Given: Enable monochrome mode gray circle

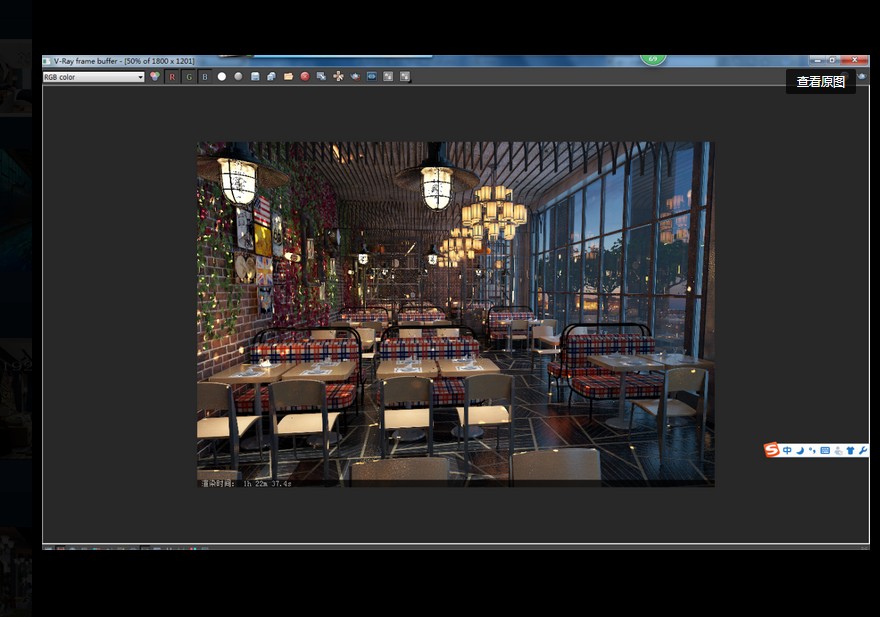Looking at the screenshot, I should [x=238, y=77].
